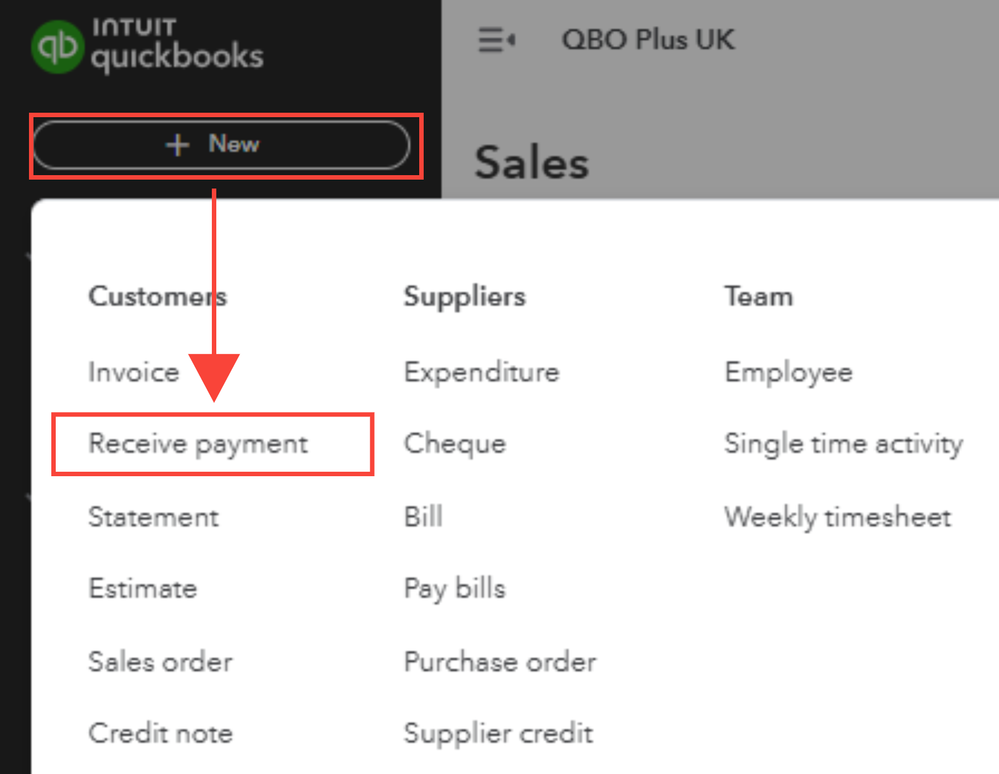
Task: Choose Cheque from Suppliers
Action: tap(454, 444)
